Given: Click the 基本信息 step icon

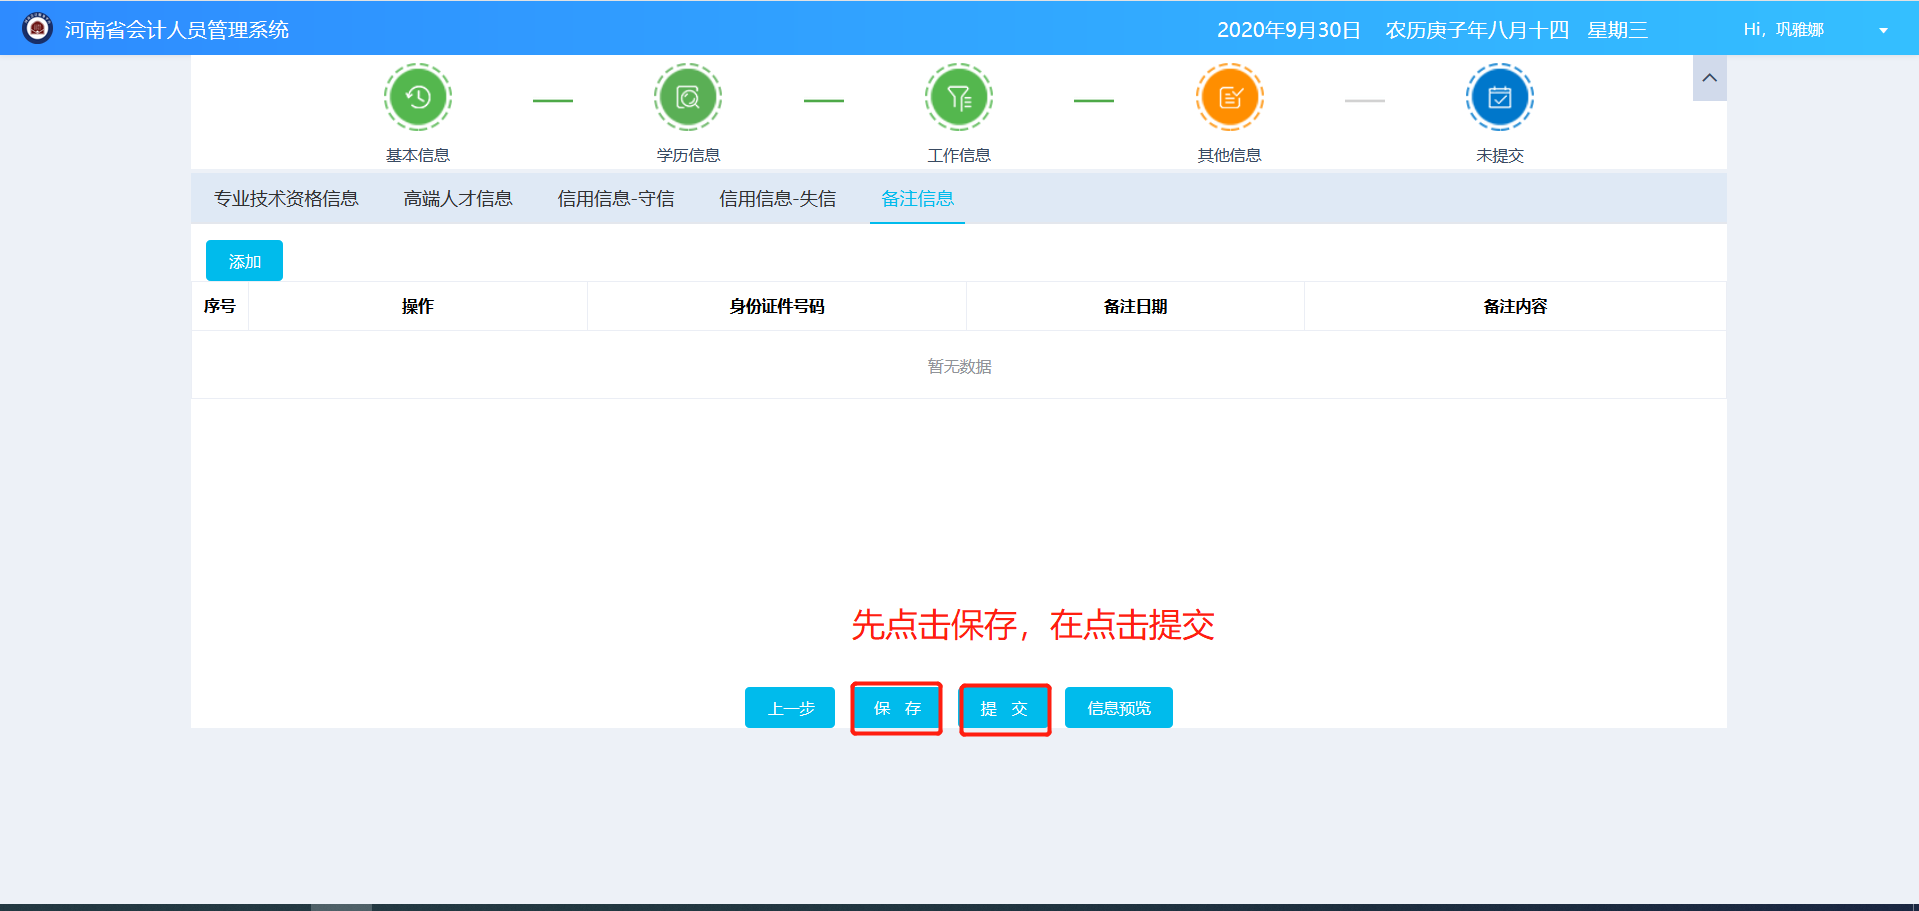Looking at the screenshot, I should click(x=417, y=96).
